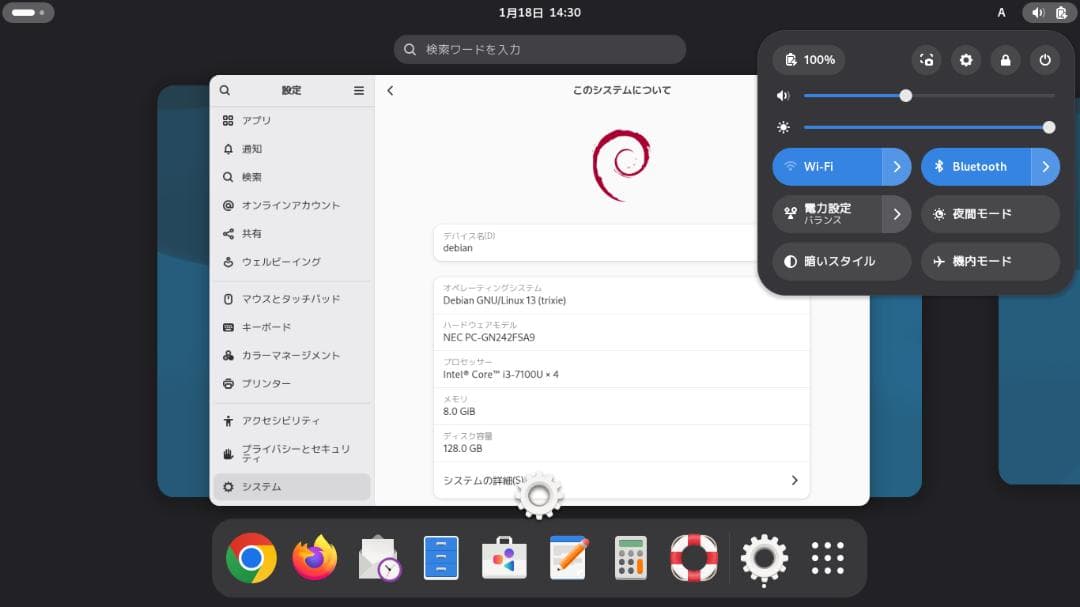Open the power off icon in quick settings
This screenshot has width=1080, height=607.
click(x=1044, y=60)
